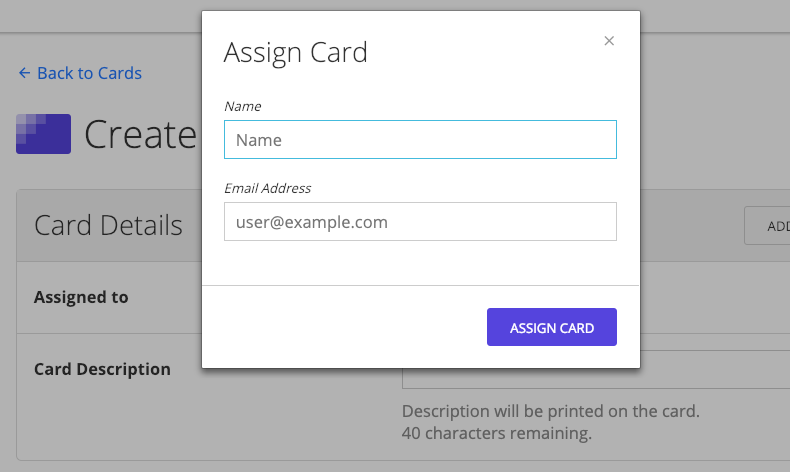Screen dimensions: 790x472
Task: Close the Assign Card dialog
Action: [x=609, y=41]
